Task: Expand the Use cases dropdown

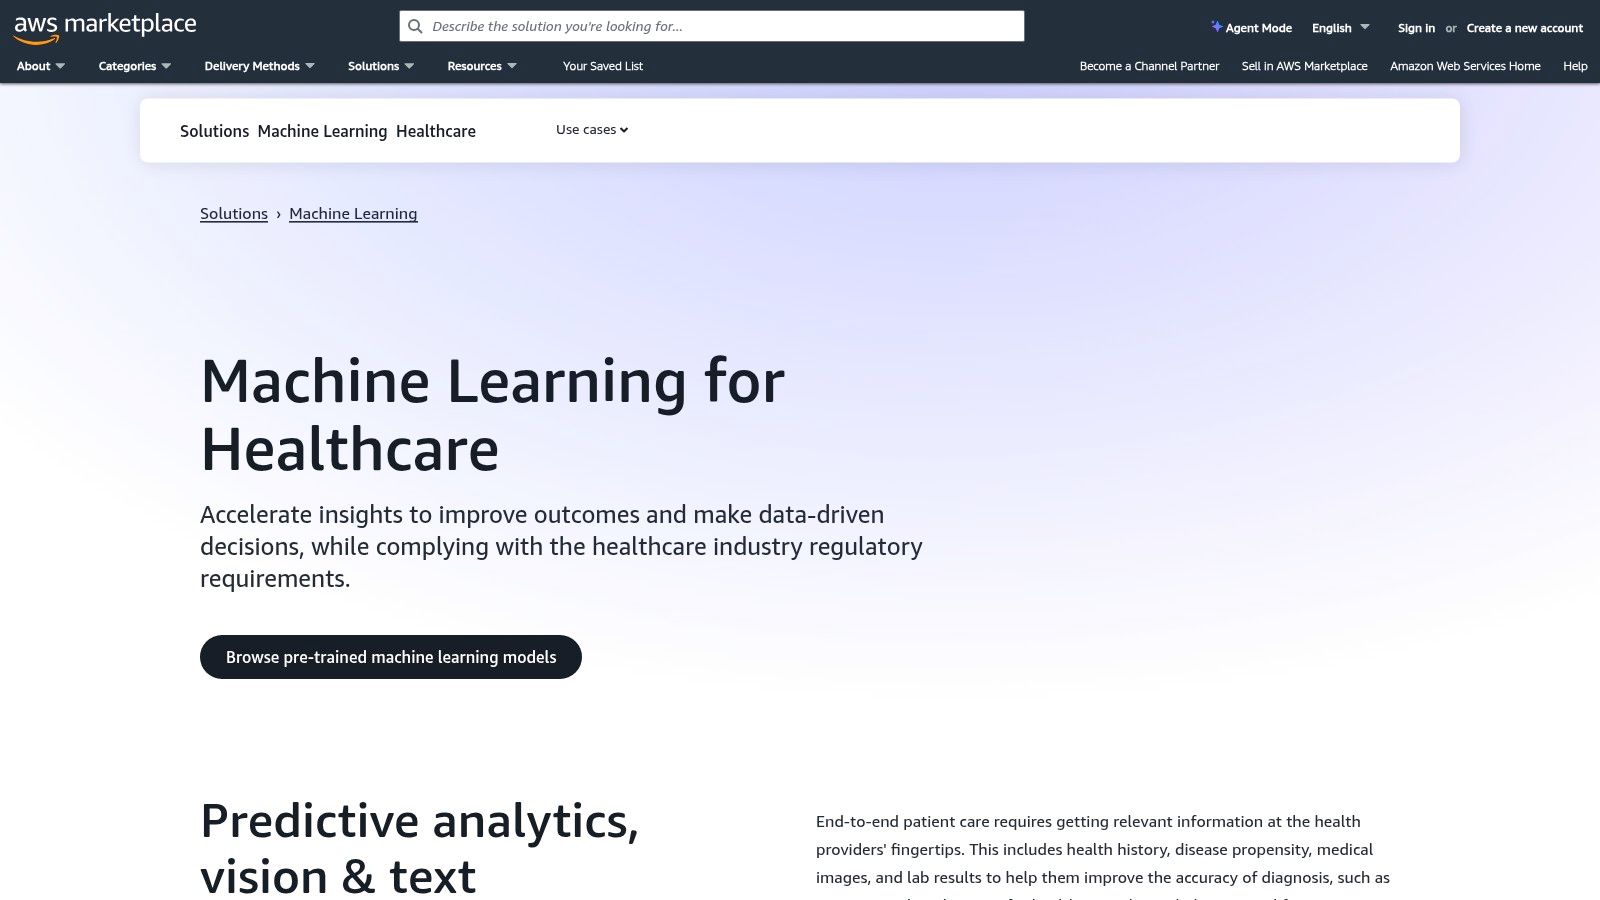Action: (591, 129)
